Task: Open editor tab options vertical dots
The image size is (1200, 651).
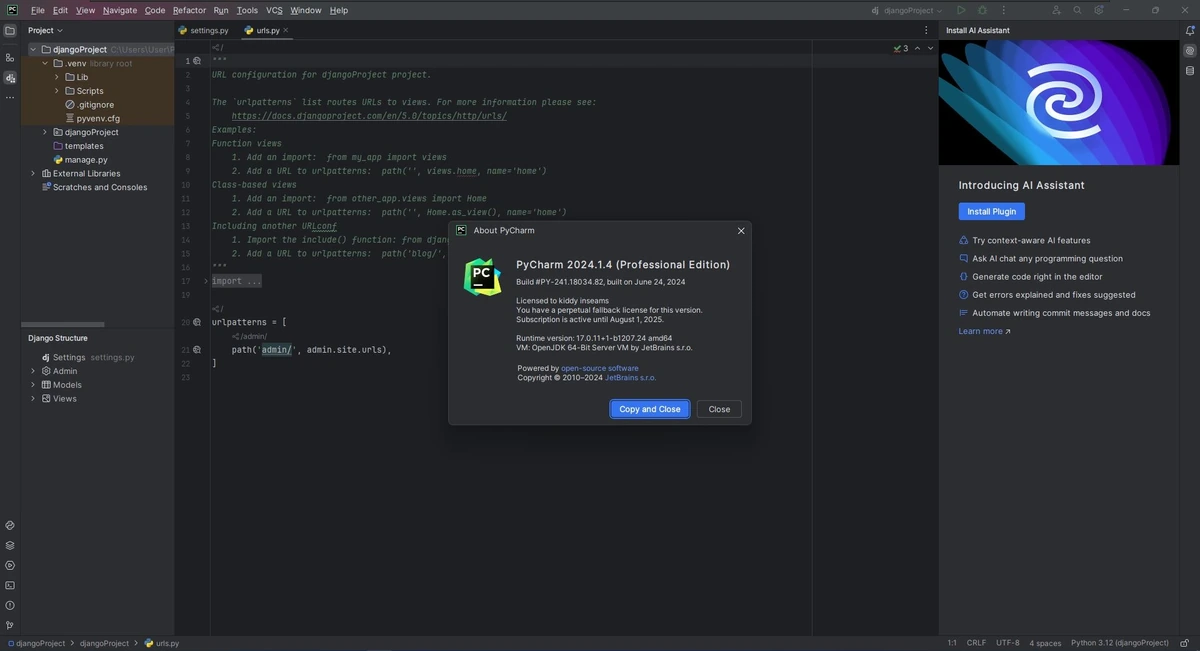Action: point(928,30)
